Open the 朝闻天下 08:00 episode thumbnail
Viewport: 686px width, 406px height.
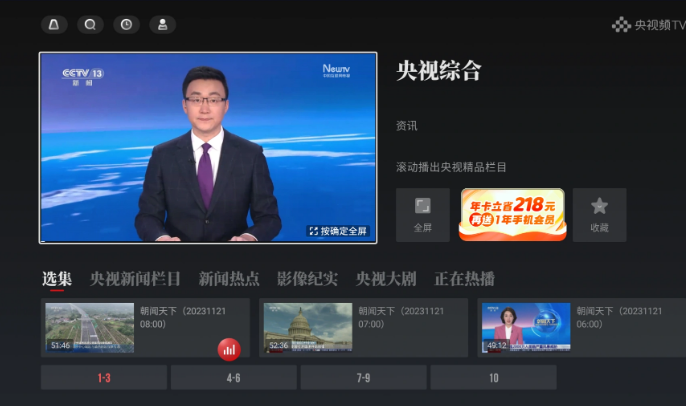click(x=90, y=328)
